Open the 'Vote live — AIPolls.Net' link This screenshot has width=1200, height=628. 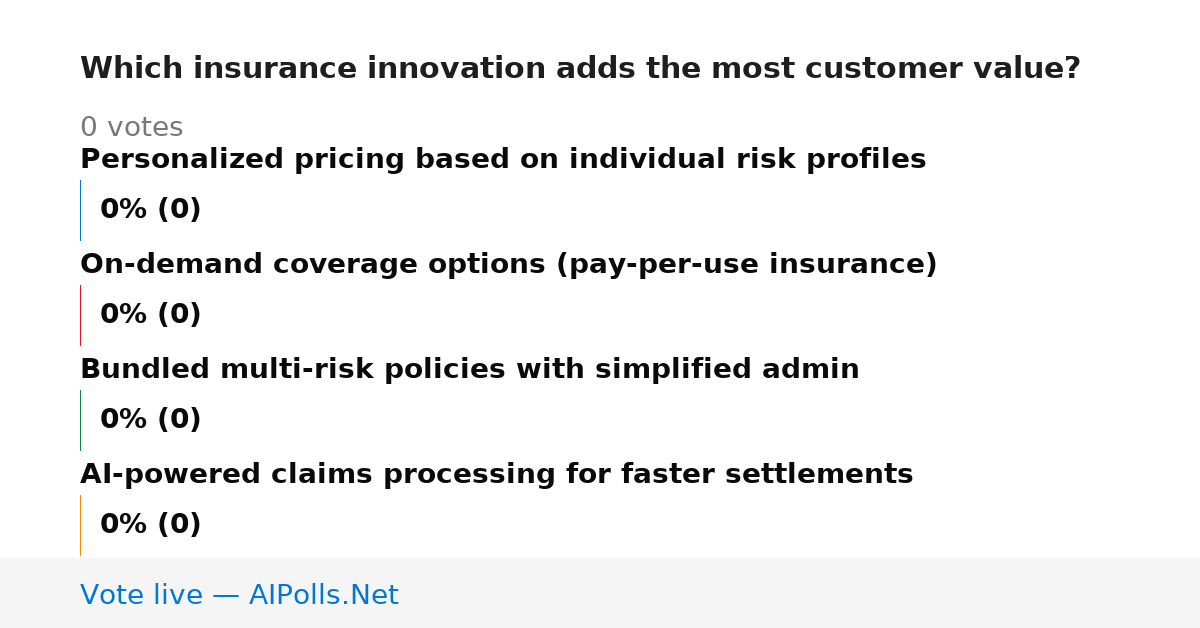239,596
